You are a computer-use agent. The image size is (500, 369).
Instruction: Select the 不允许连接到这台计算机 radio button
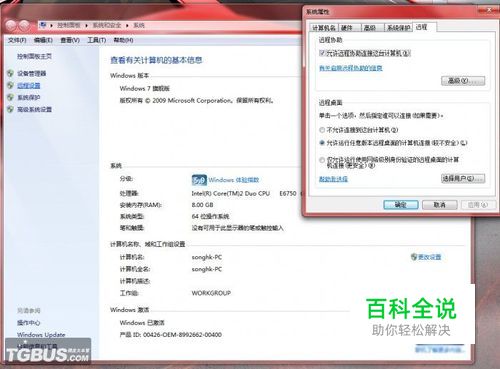(322, 130)
